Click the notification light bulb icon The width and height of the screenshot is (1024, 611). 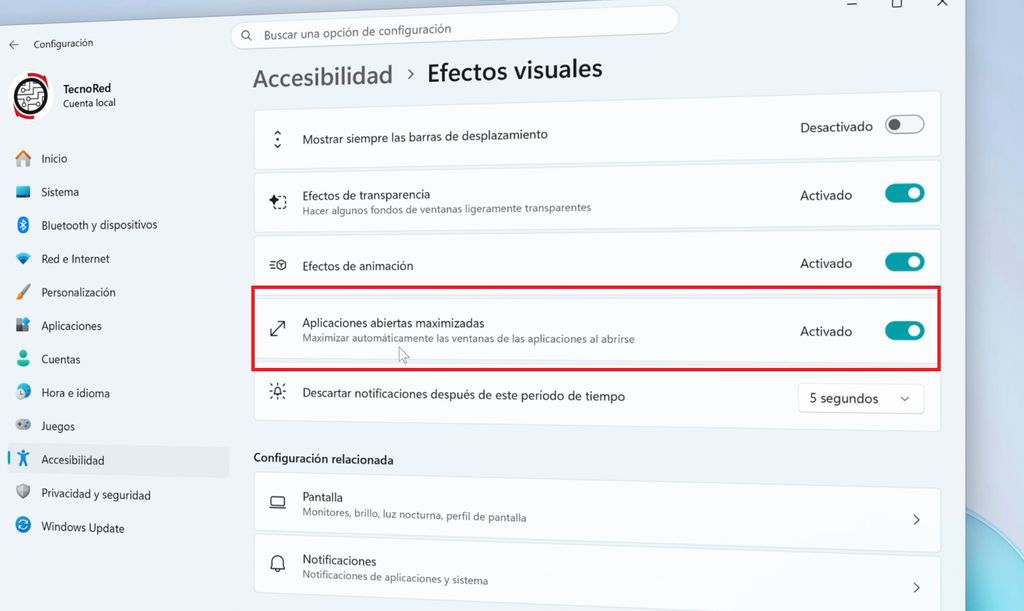pyautogui.click(x=278, y=392)
